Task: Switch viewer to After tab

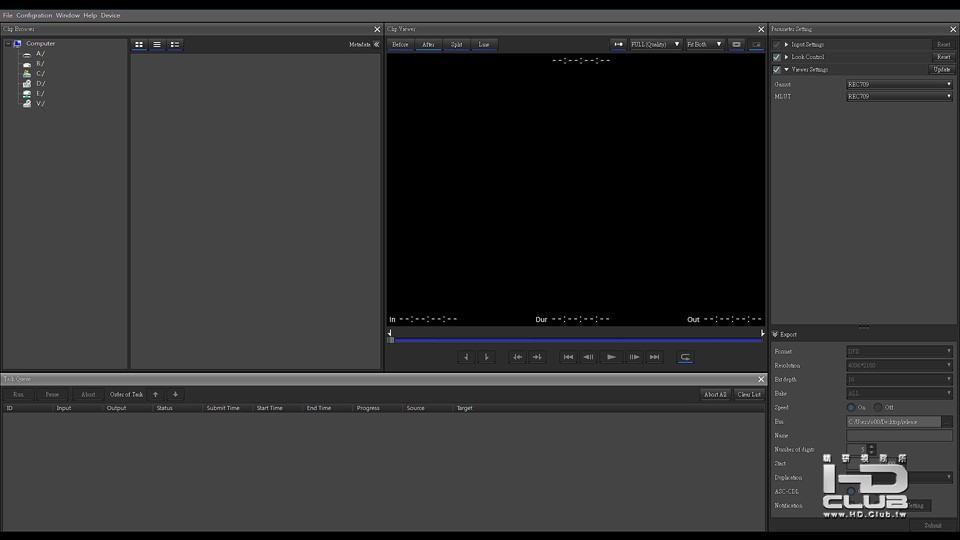Action: coord(428,44)
